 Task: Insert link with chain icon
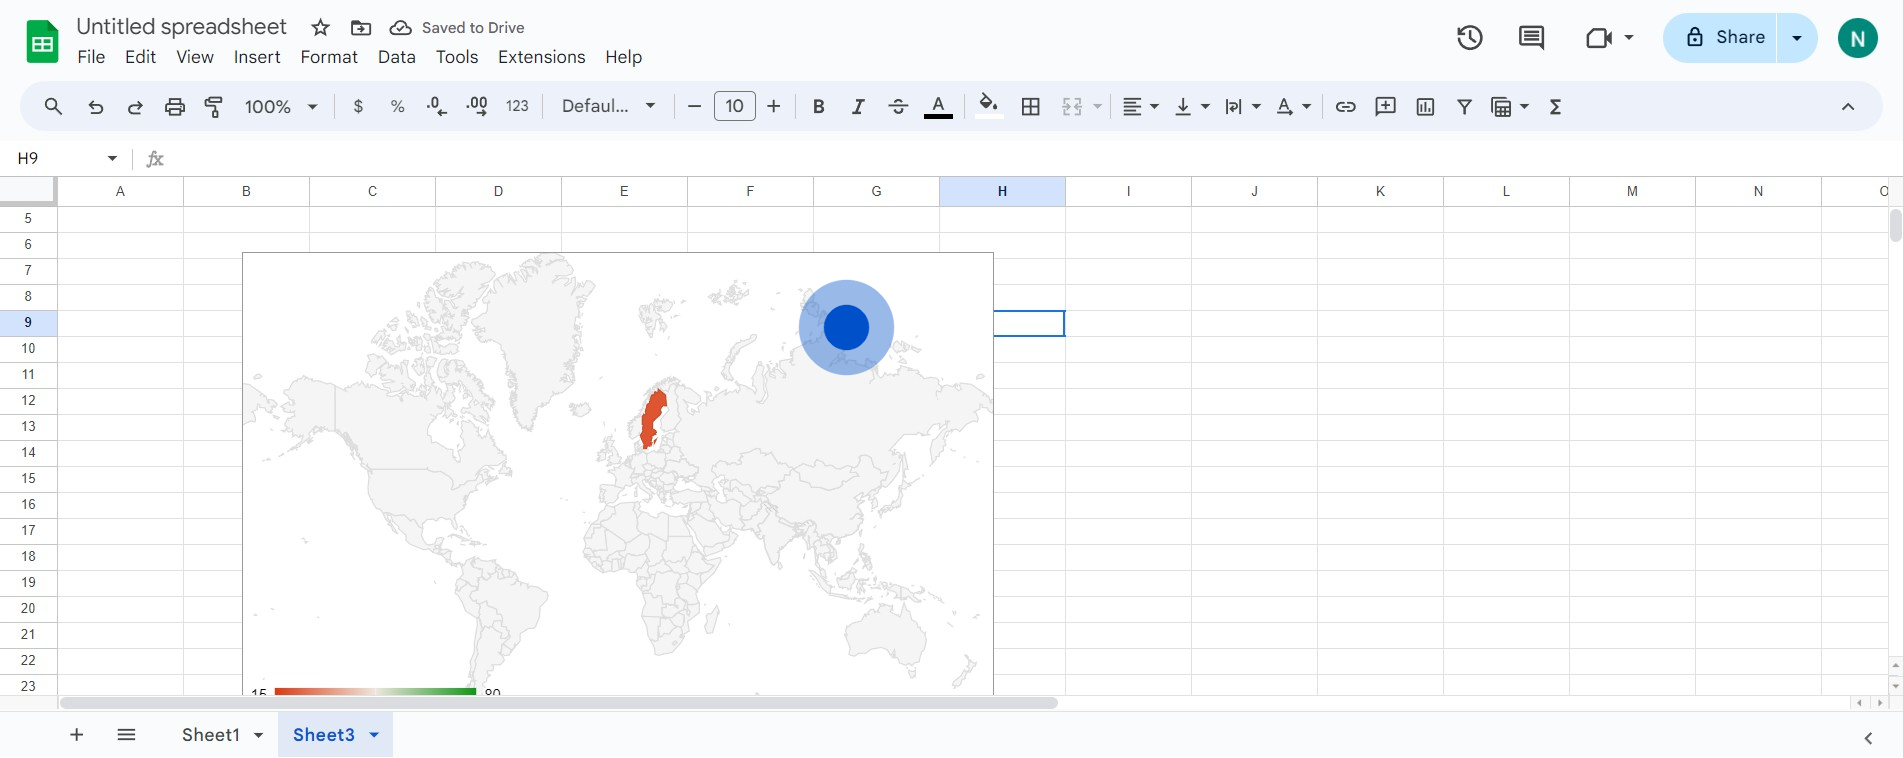pyautogui.click(x=1346, y=106)
